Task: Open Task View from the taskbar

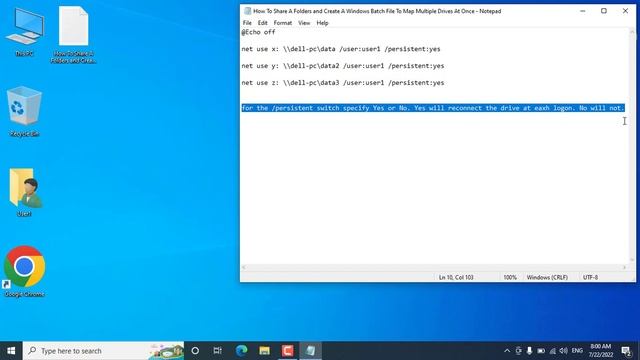Action: click(218, 351)
